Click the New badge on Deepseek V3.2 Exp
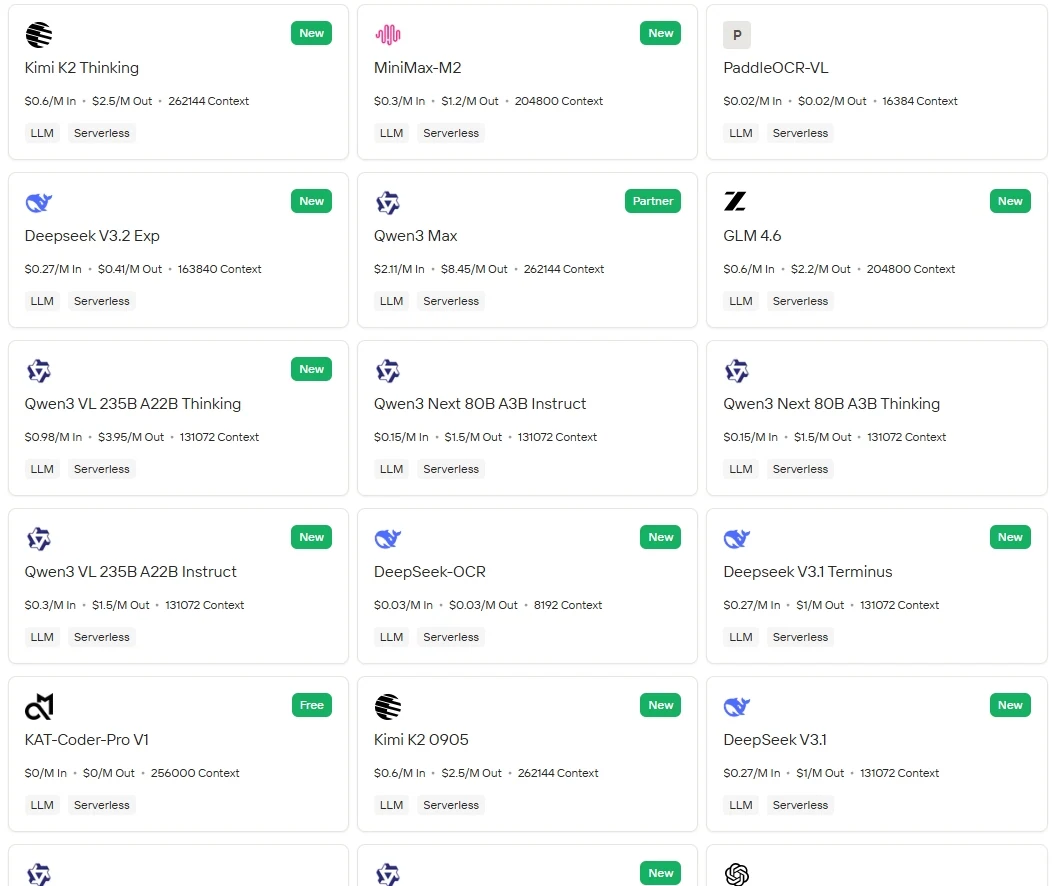This screenshot has height=886, width=1058. click(x=311, y=201)
